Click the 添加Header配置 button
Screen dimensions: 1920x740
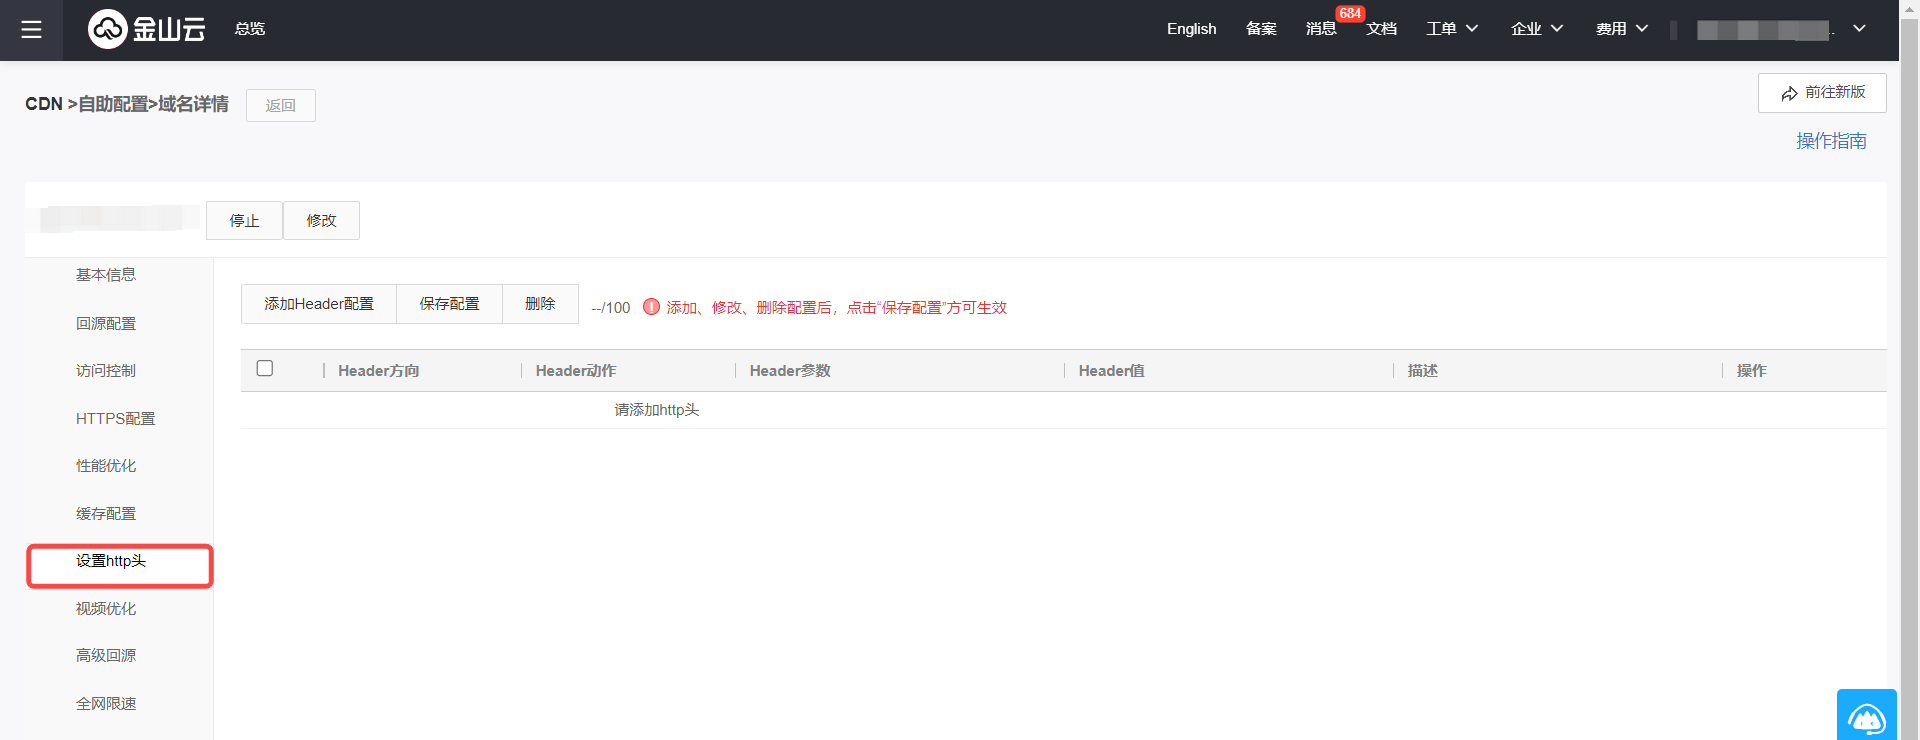[319, 304]
